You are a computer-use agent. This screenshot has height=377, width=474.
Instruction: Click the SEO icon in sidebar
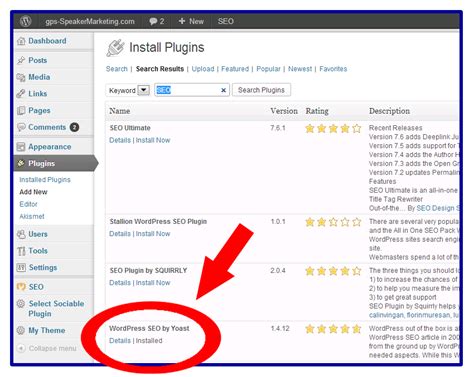pos(21,287)
